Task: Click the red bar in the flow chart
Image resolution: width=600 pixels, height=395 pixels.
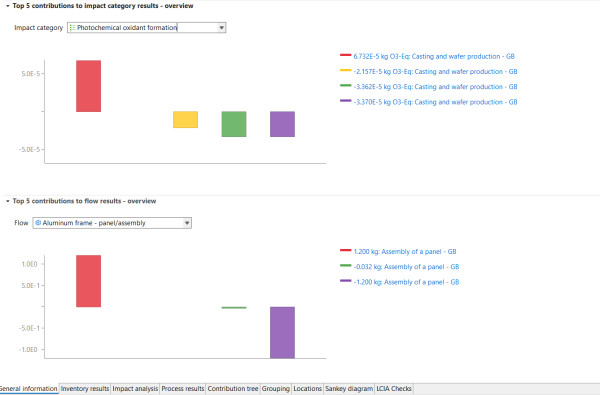Action: pos(88,281)
